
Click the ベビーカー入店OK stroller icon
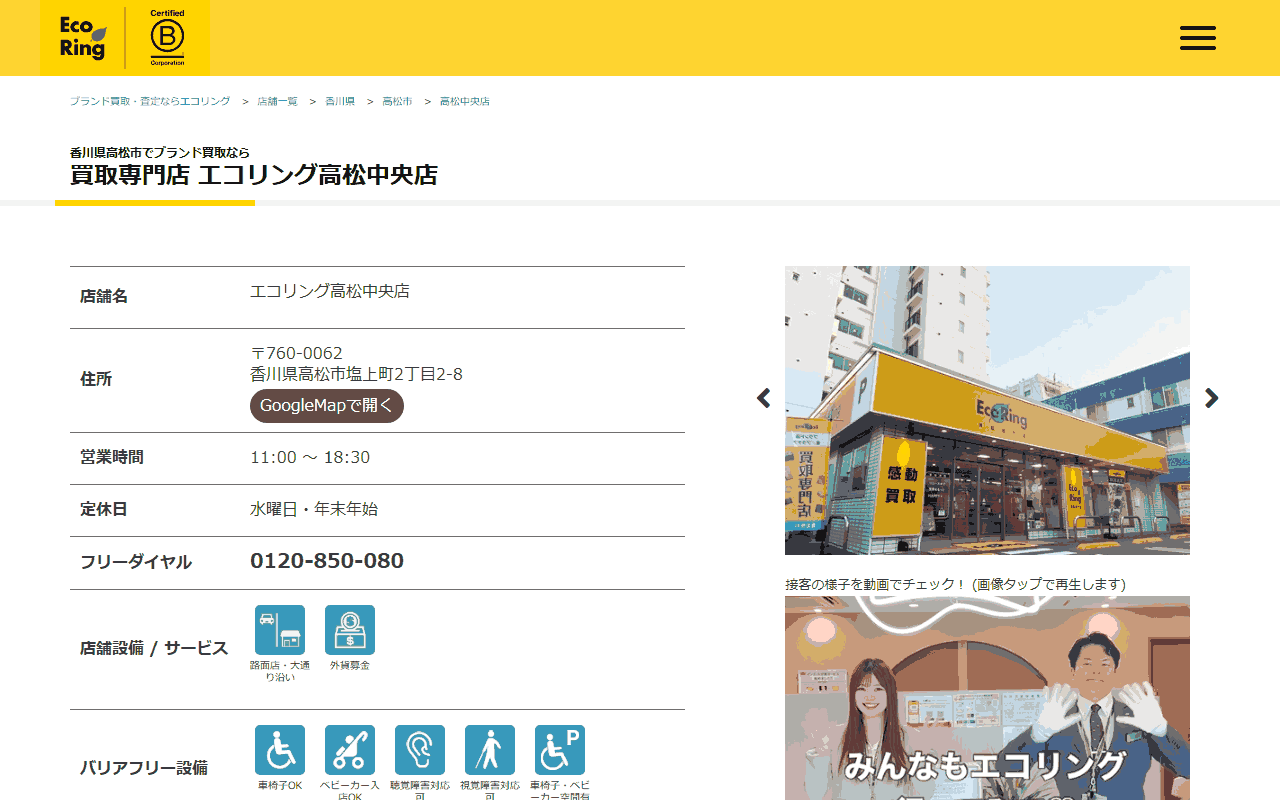pos(350,750)
